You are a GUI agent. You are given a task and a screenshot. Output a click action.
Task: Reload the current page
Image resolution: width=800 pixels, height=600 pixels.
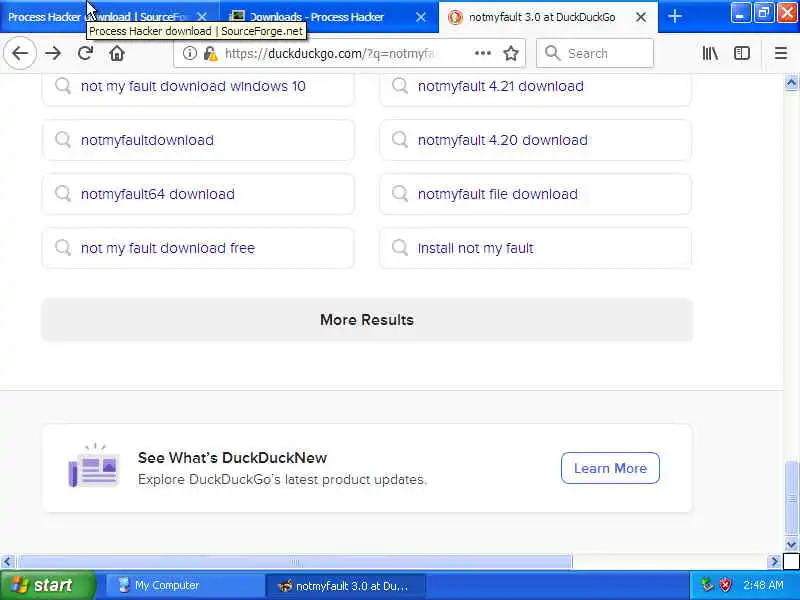[x=85, y=53]
